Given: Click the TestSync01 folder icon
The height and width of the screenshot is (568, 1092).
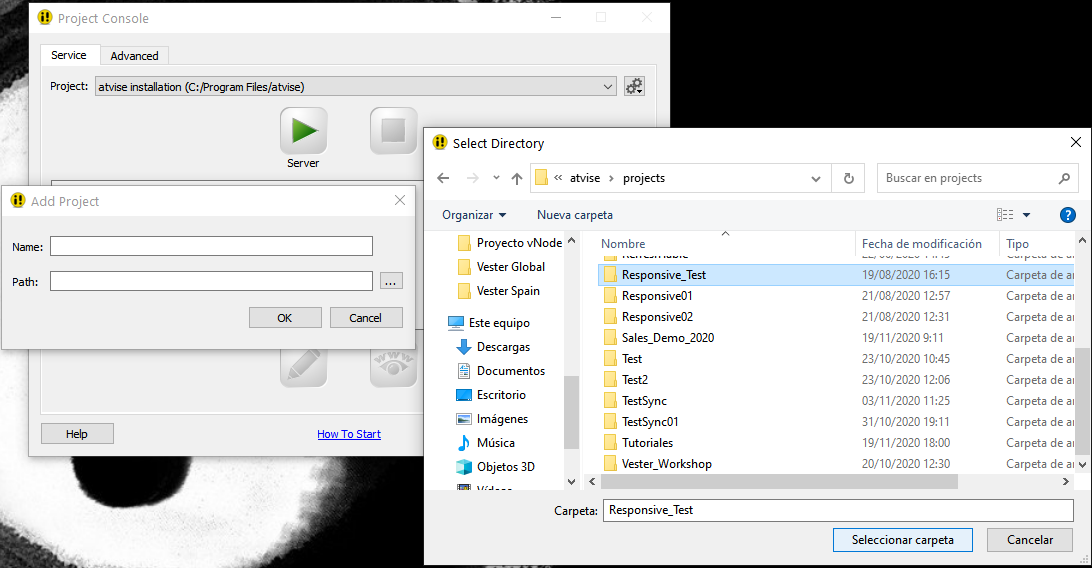Looking at the screenshot, I should coord(610,422).
